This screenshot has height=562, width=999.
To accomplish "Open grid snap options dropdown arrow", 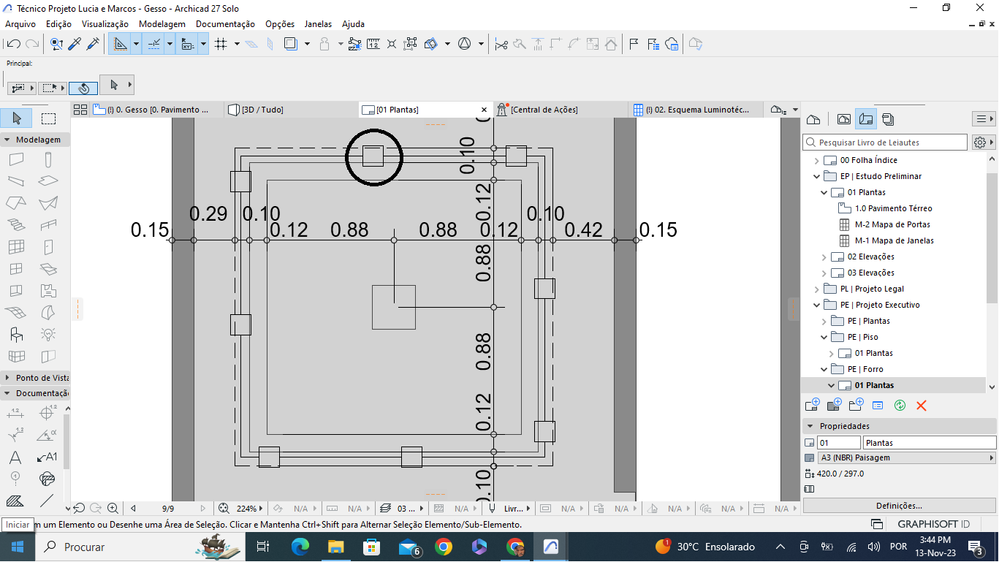I will 236,44.
